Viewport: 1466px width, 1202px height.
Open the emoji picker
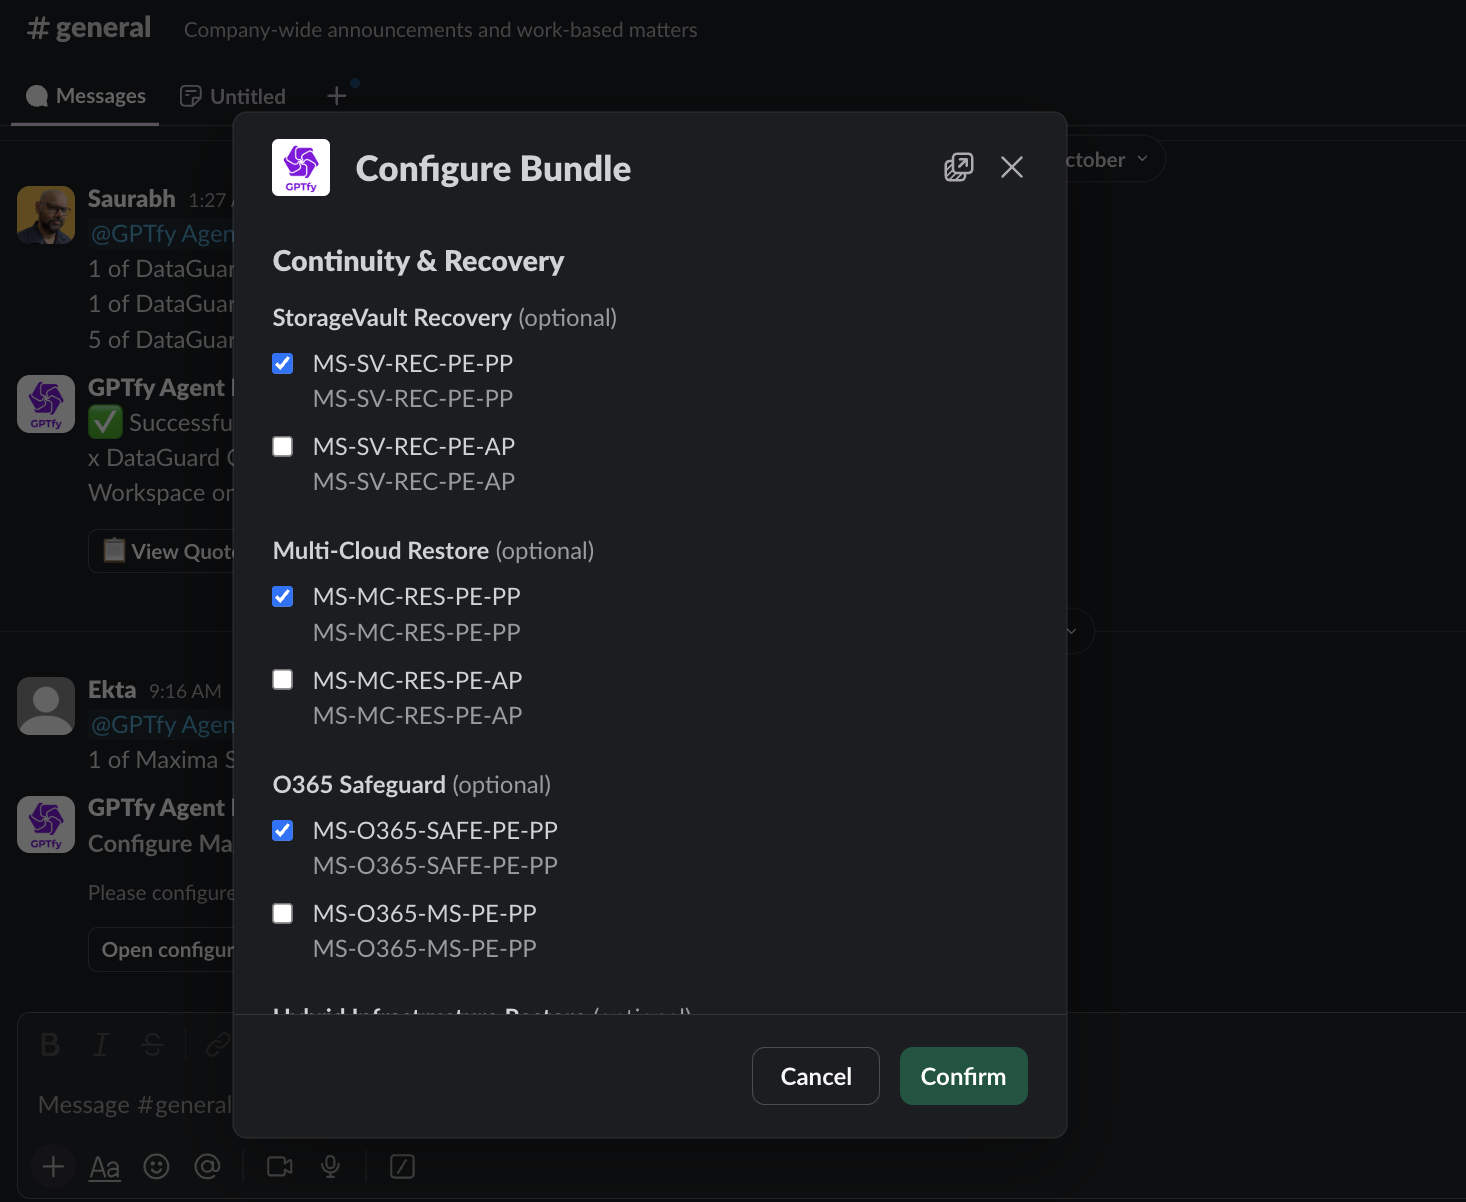click(156, 1166)
